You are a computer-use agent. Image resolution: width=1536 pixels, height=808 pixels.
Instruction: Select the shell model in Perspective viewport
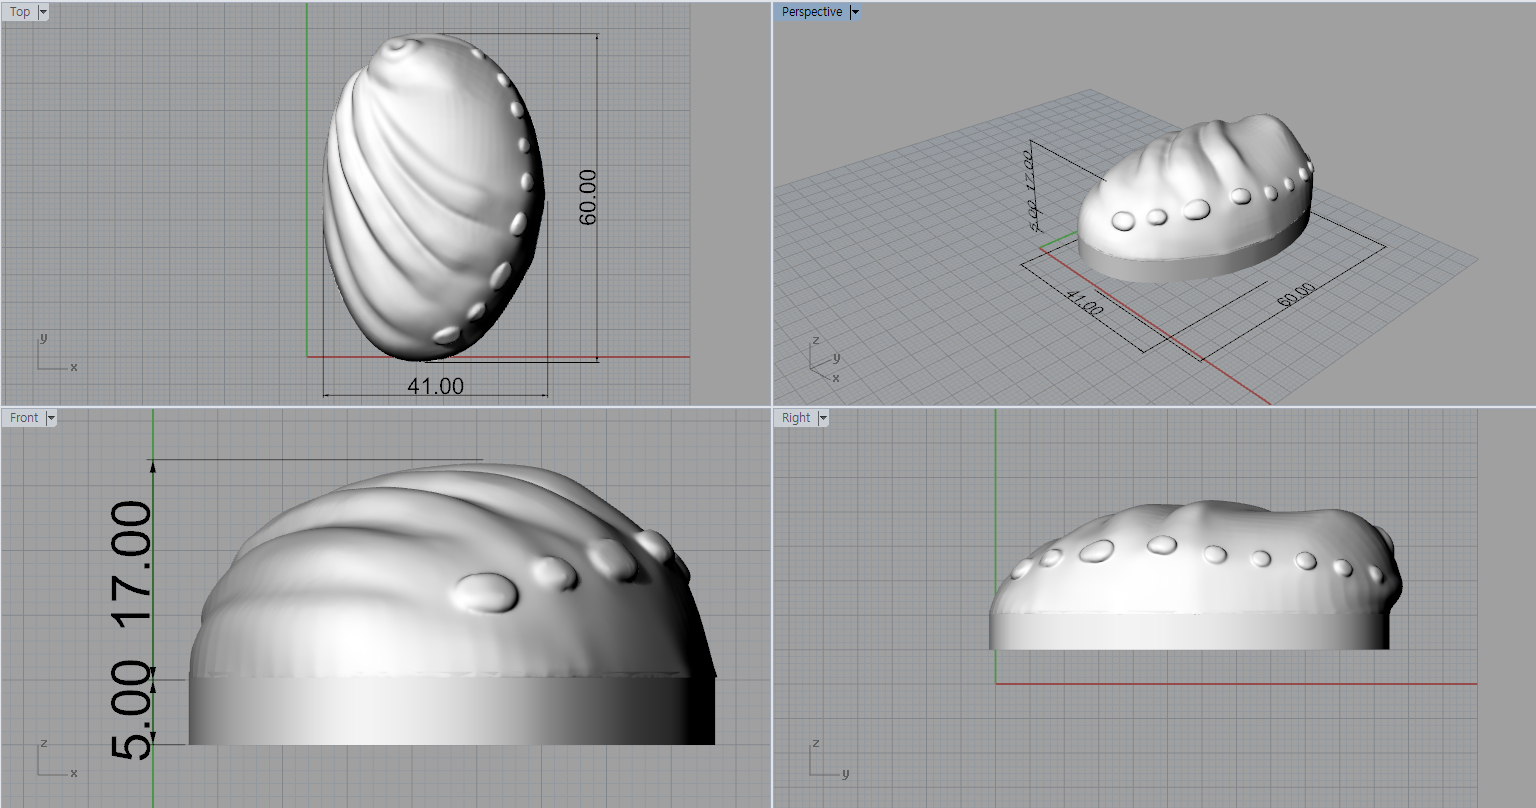point(1195,199)
